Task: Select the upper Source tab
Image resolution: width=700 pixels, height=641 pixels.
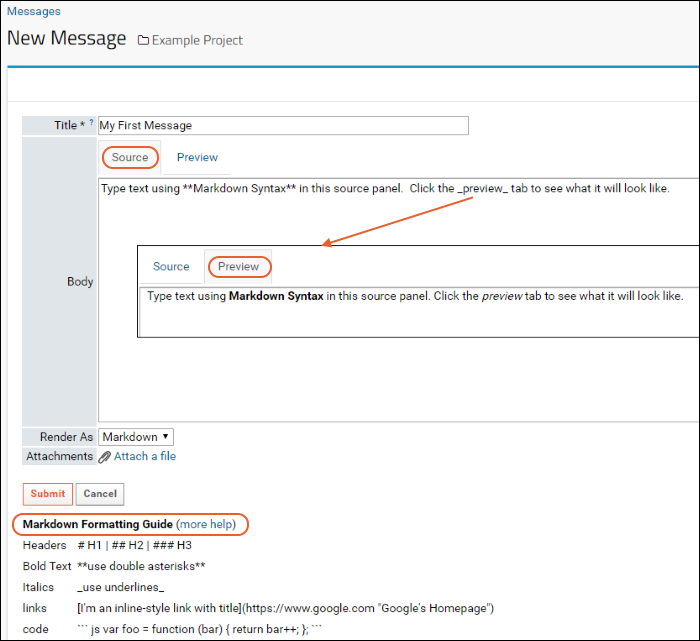Action: click(130, 157)
